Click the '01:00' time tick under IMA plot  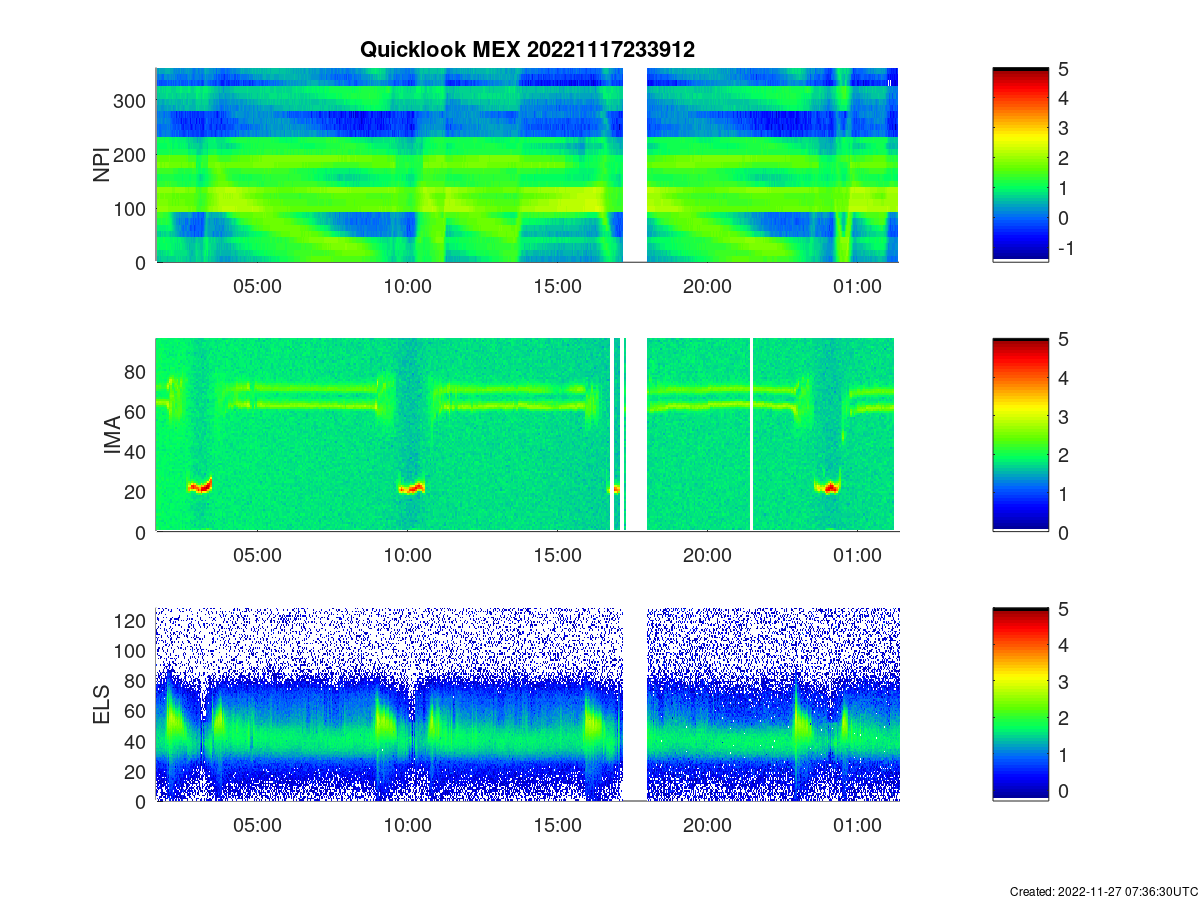pyautogui.click(x=857, y=555)
